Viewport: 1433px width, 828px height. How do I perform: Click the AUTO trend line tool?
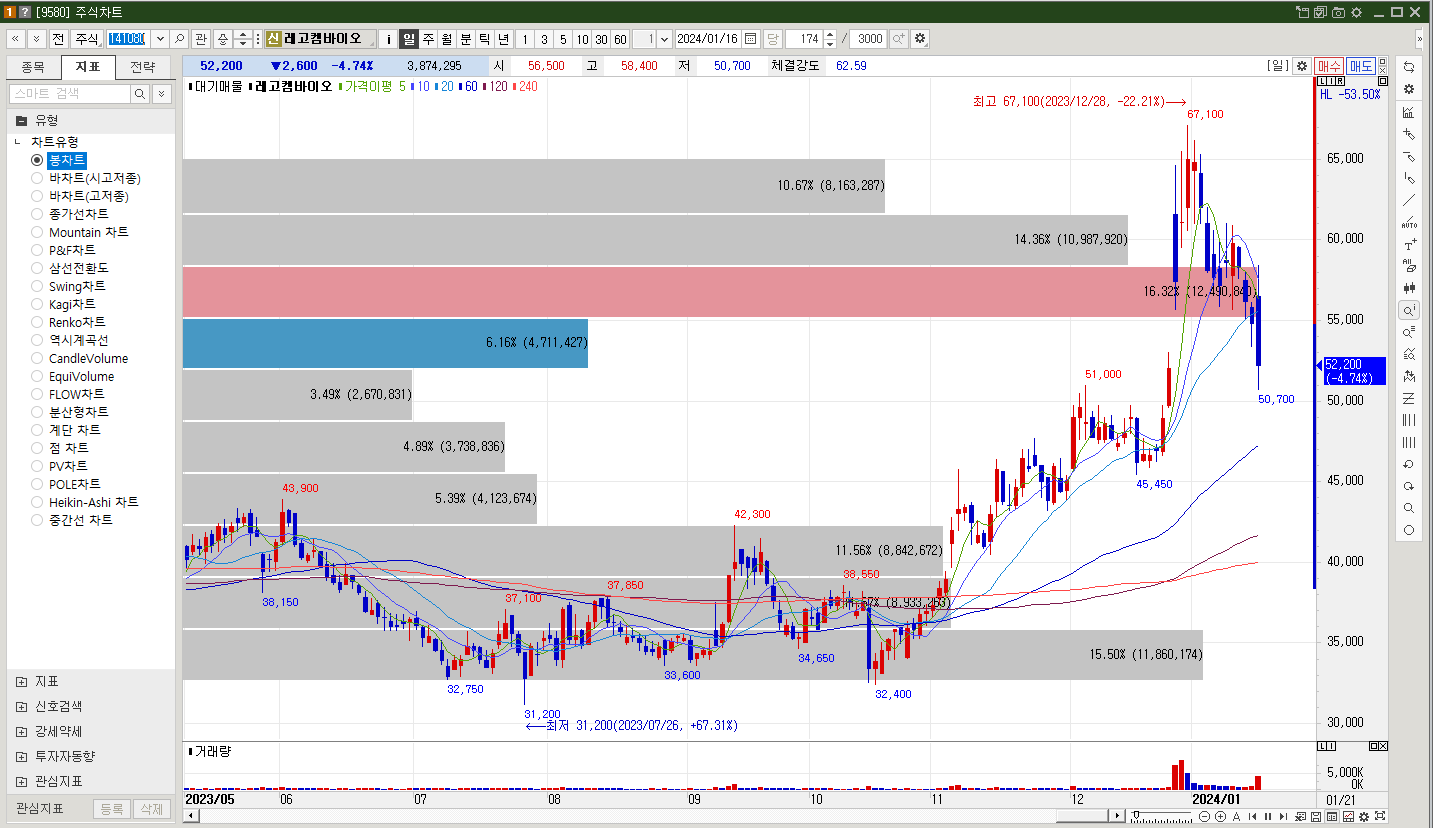(x=1409, y=222)
